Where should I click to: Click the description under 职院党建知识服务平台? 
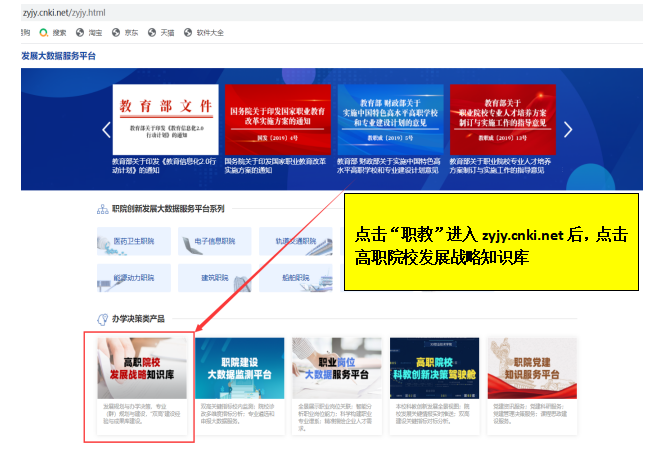(x=530, y=414)
